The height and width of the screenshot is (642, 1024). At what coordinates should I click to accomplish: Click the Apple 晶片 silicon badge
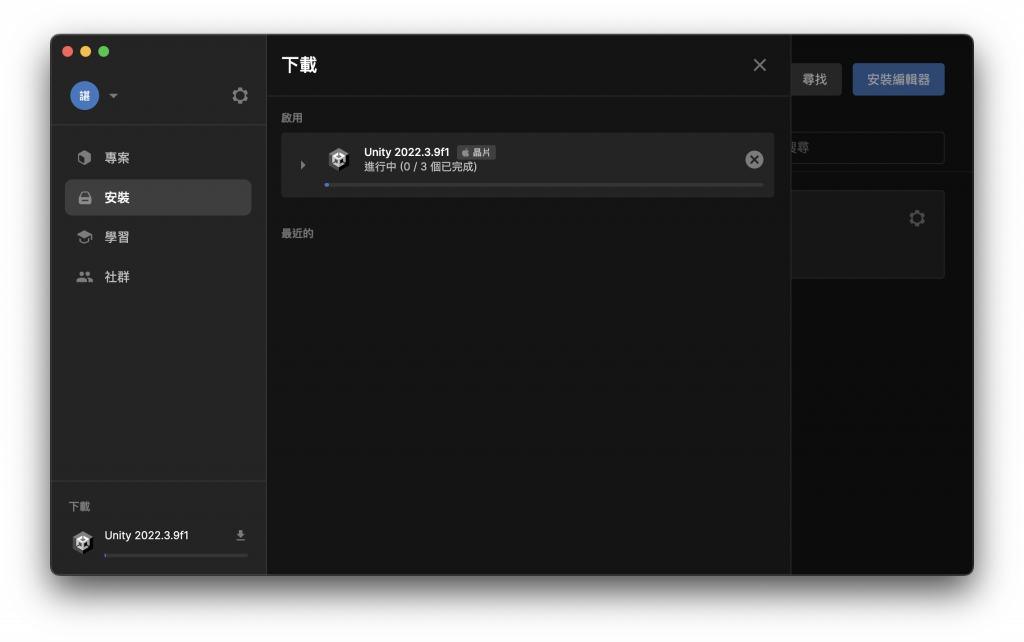476,152
